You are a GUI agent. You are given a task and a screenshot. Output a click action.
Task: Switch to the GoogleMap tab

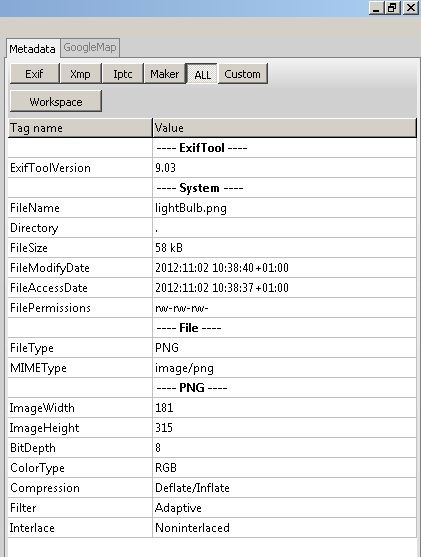90,48
